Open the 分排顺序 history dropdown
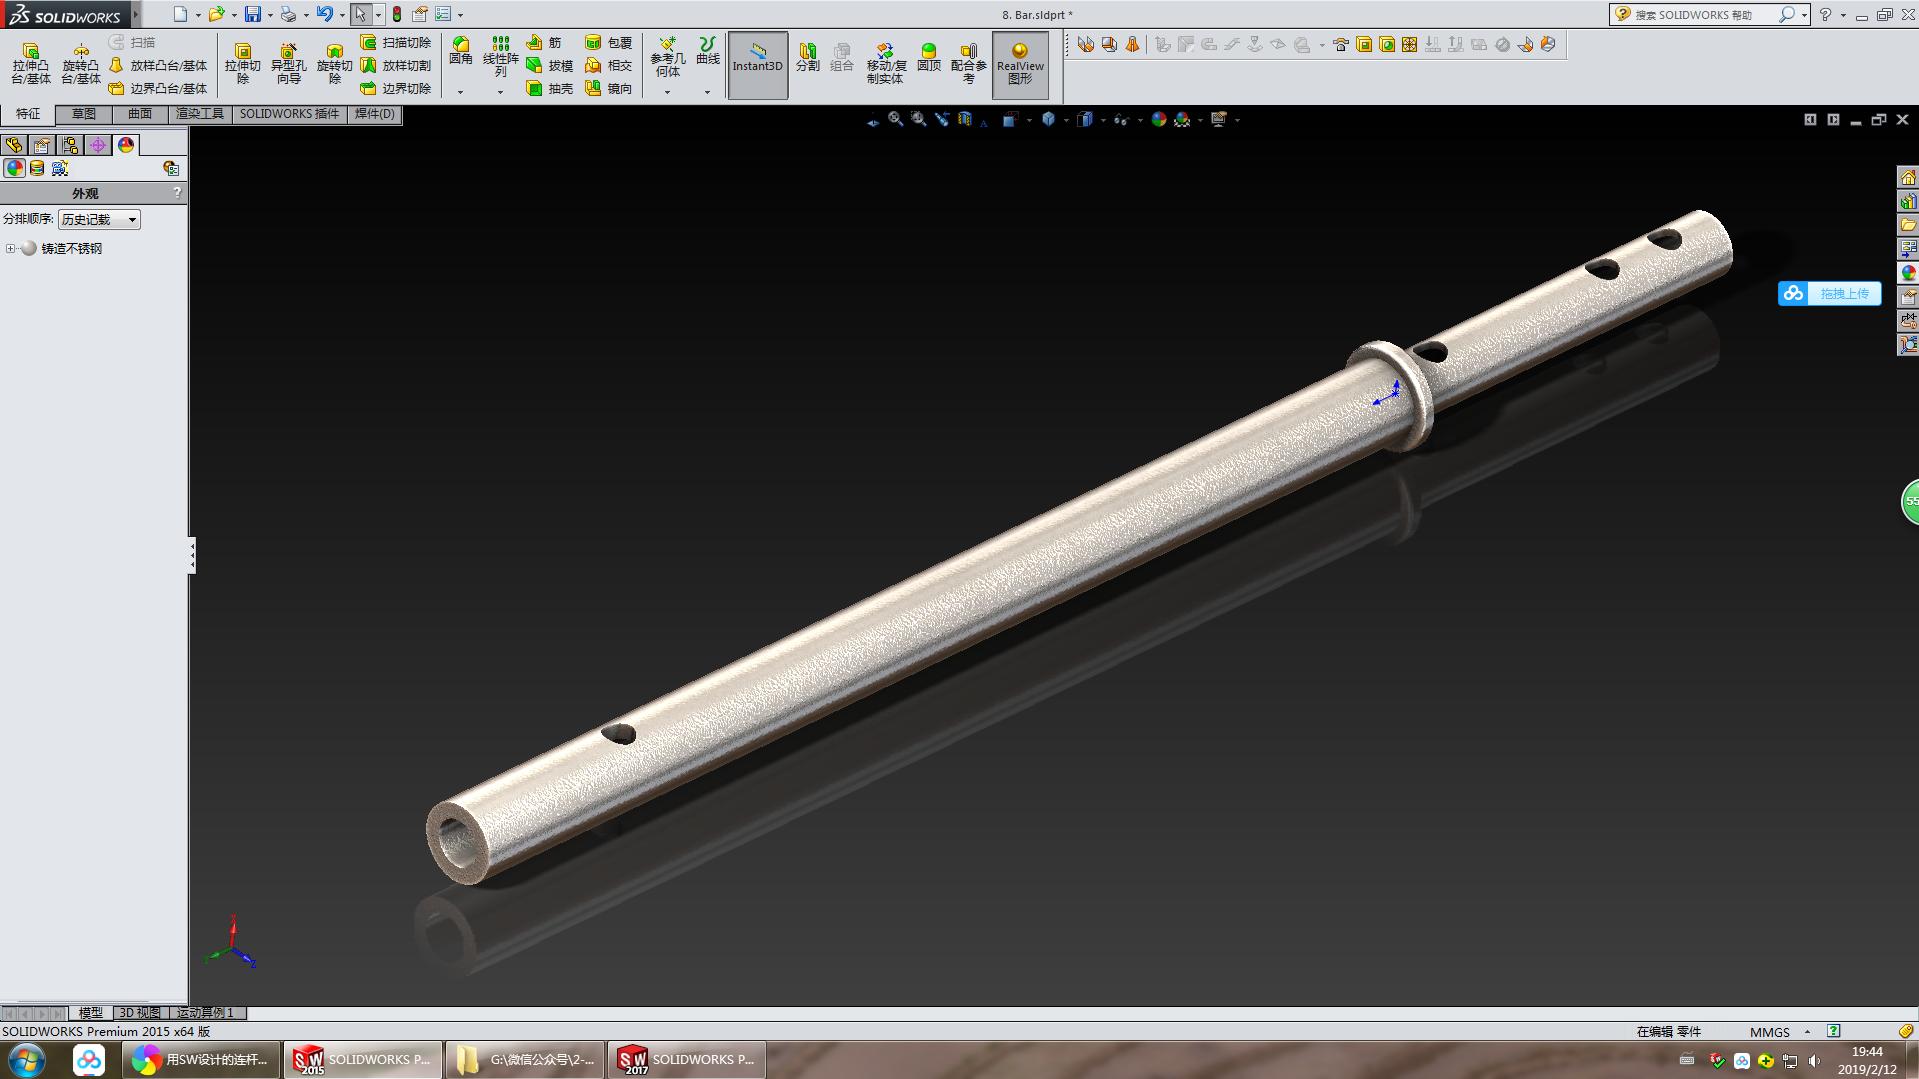Screen dimensions: 1919x1079 pyautogui.click(x=131, y=218)
